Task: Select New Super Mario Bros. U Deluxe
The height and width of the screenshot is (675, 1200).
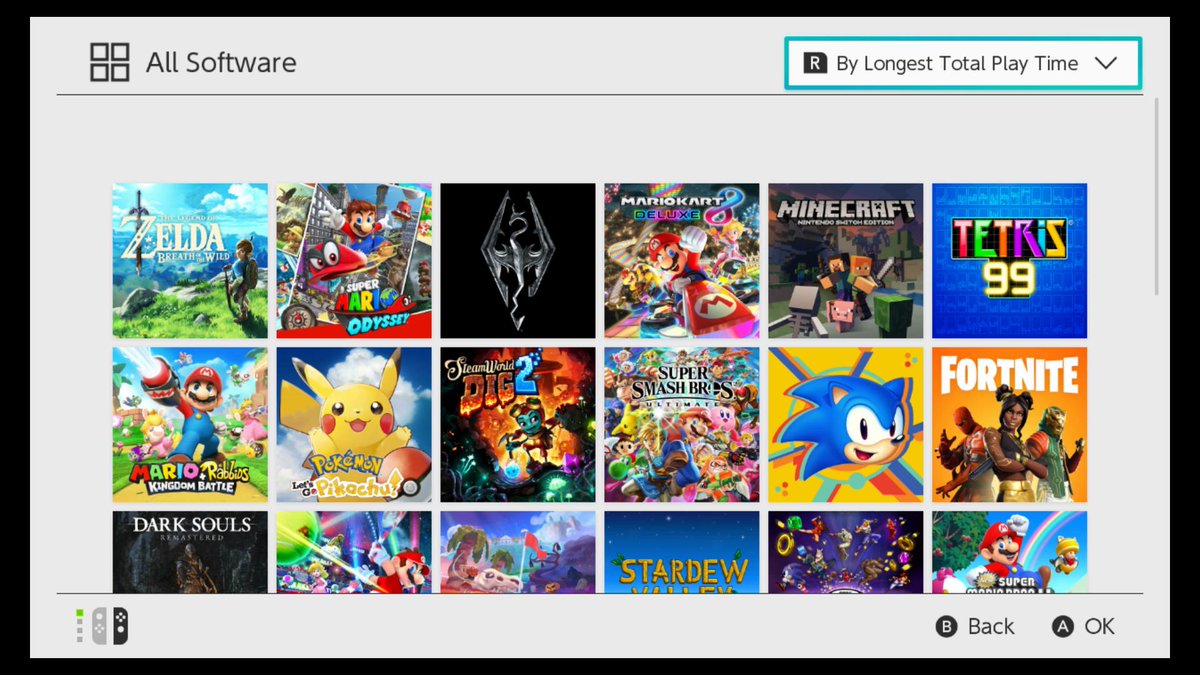Action: coord(1010,552)
